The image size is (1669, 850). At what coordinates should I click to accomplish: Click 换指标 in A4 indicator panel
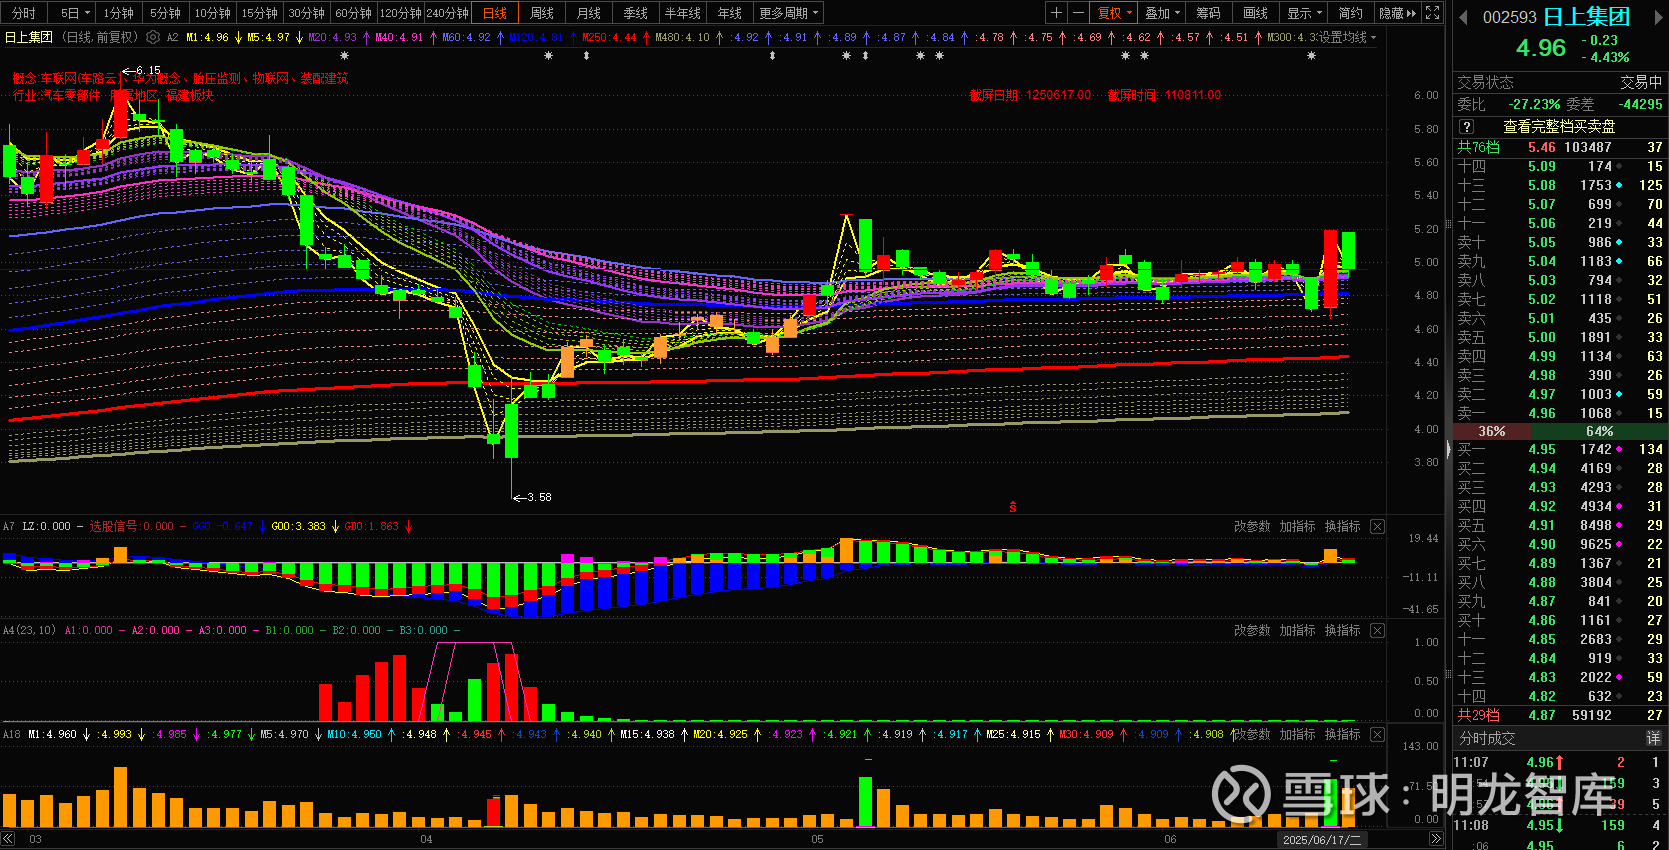click(x=1342, y=630)
